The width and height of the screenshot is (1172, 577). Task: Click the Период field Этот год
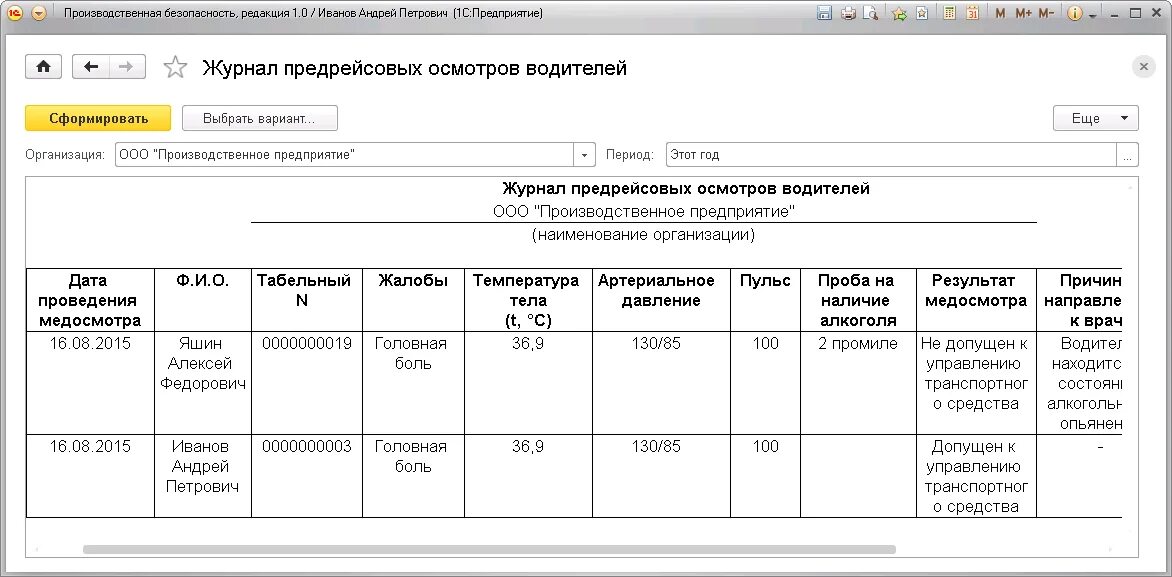[x=891, y=155]
